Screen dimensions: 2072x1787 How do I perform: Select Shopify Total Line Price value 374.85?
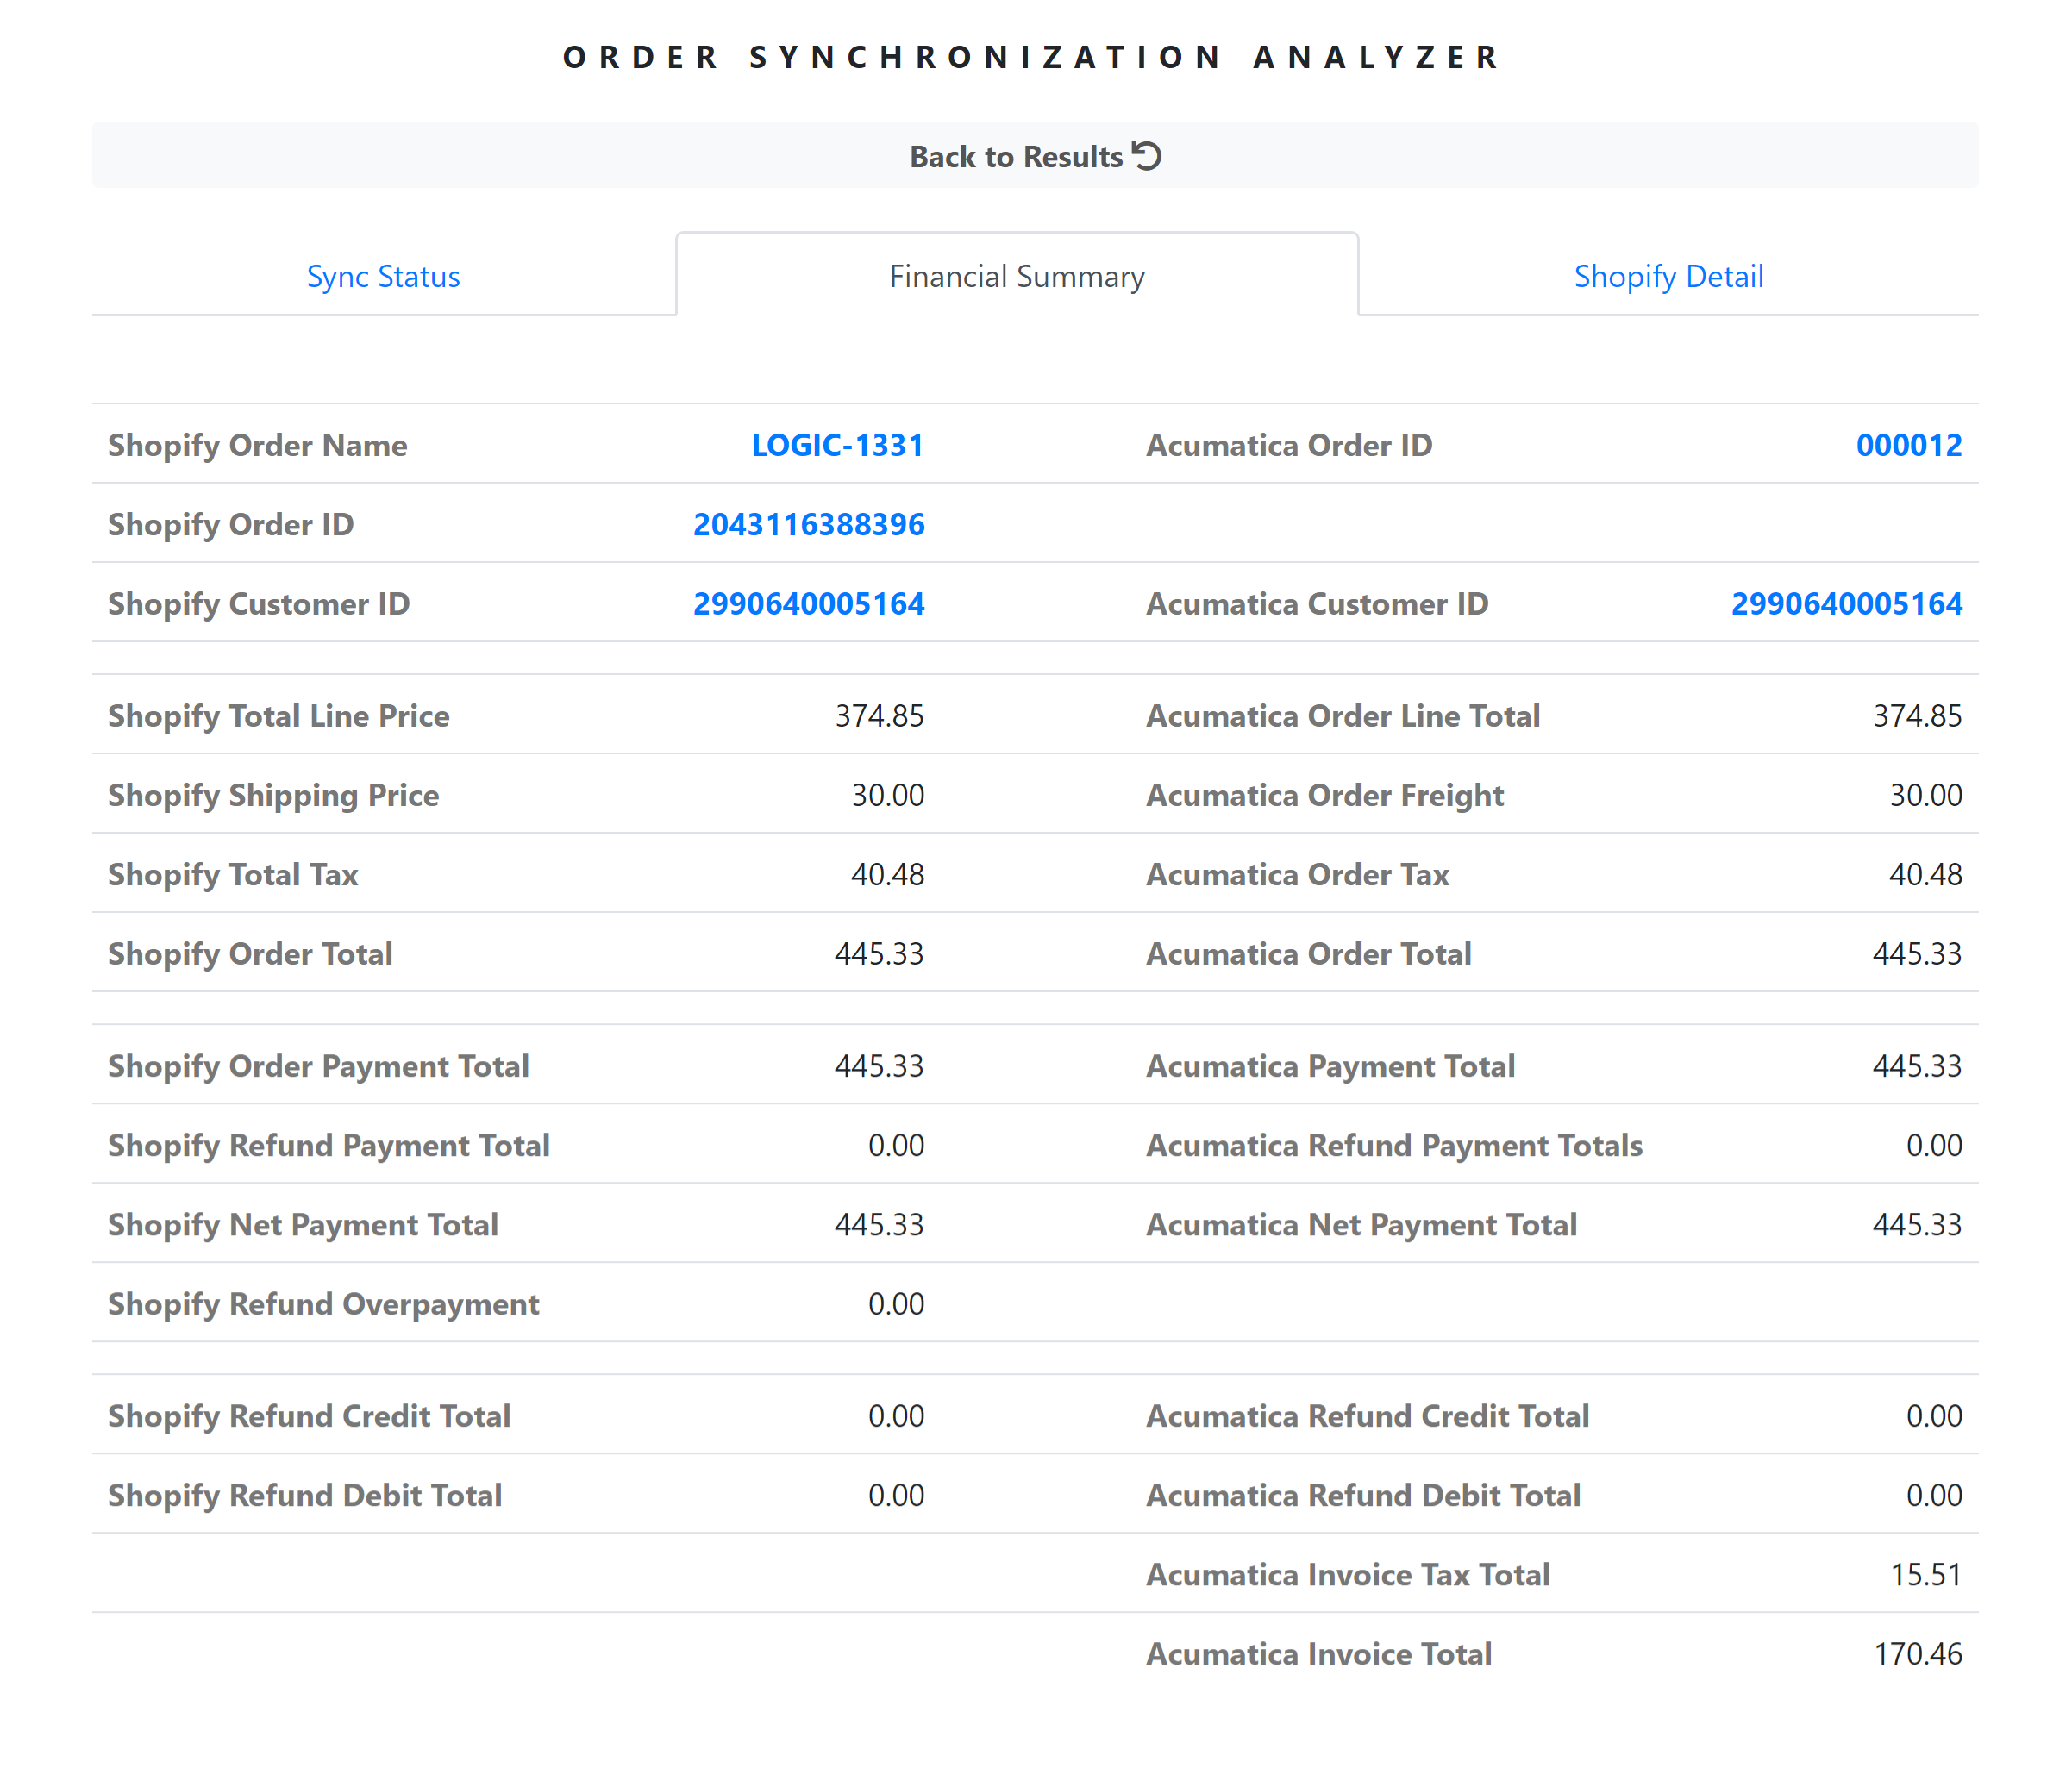(880, 716)
